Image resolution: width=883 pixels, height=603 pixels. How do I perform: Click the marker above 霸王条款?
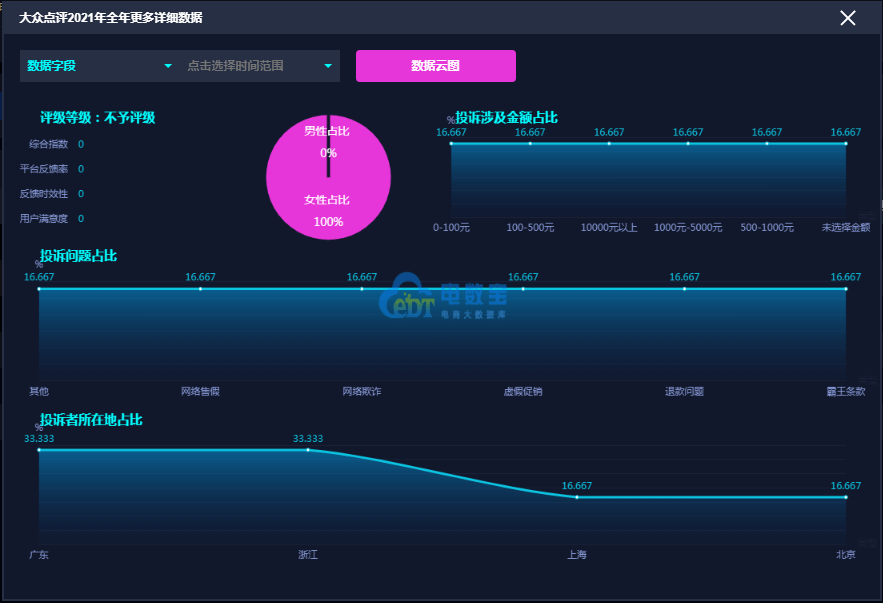[846, 288]
